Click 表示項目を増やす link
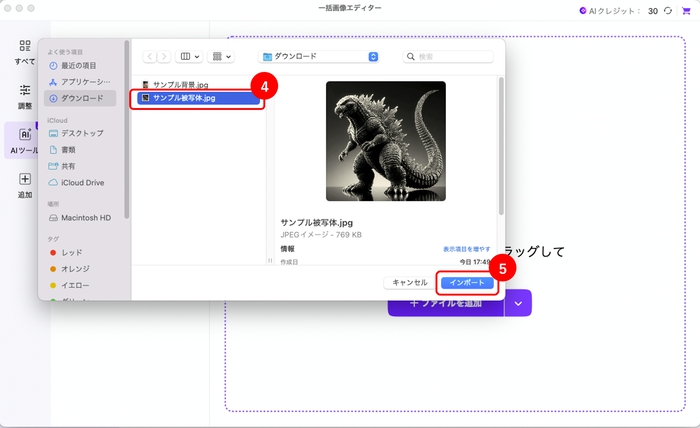 (467, 249)
